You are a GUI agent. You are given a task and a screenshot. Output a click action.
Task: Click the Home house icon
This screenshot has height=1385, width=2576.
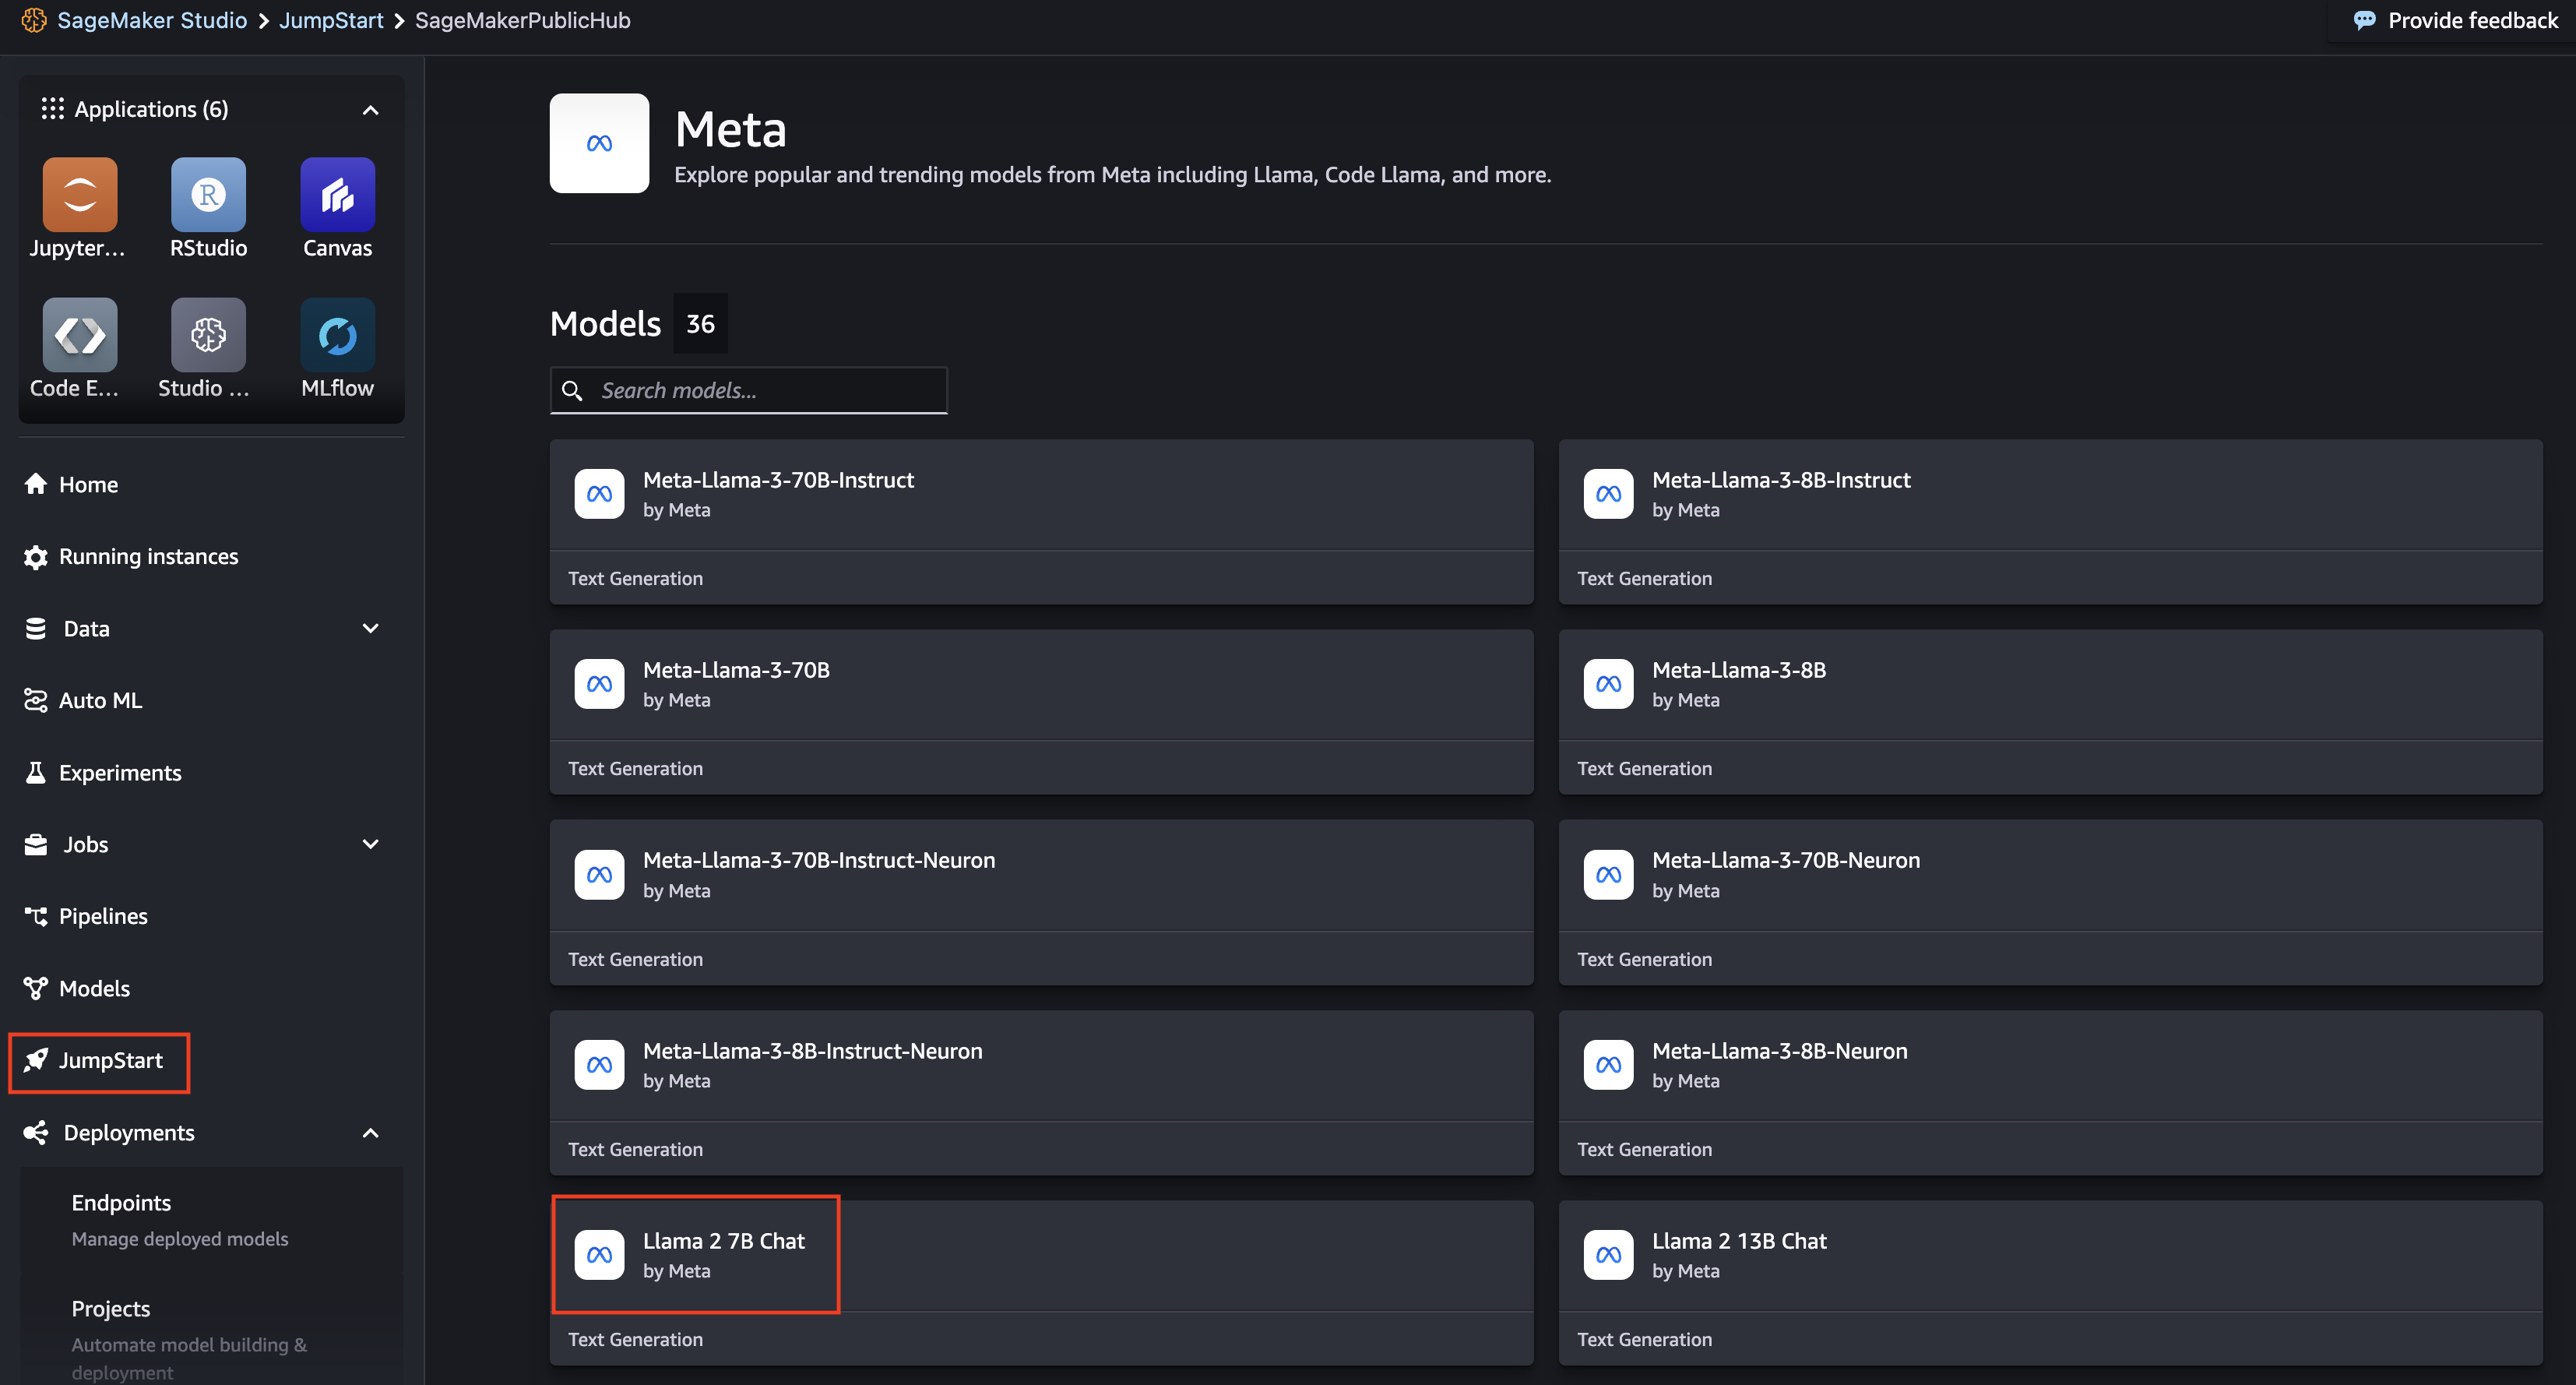pos(36,484)
